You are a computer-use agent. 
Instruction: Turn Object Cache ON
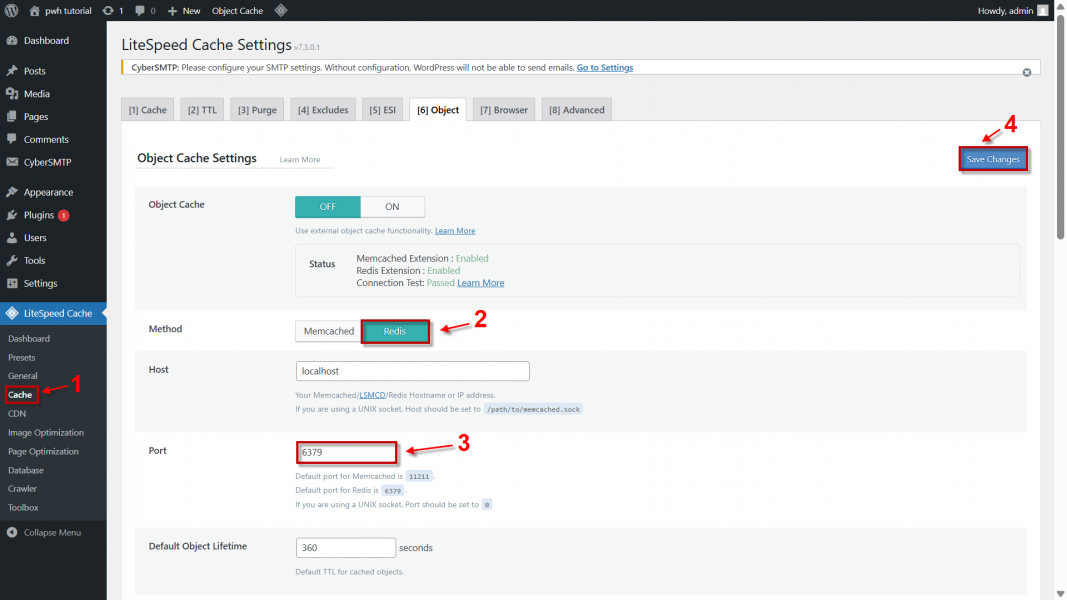392,206
